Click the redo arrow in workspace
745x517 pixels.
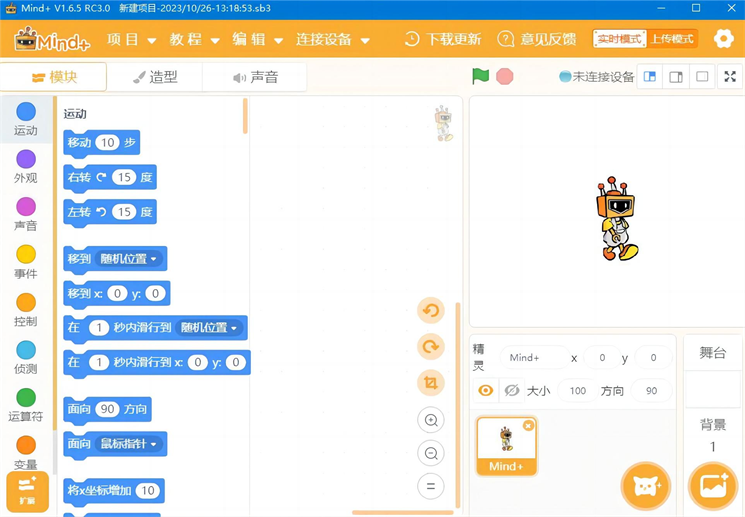click(x=431, y=347)
